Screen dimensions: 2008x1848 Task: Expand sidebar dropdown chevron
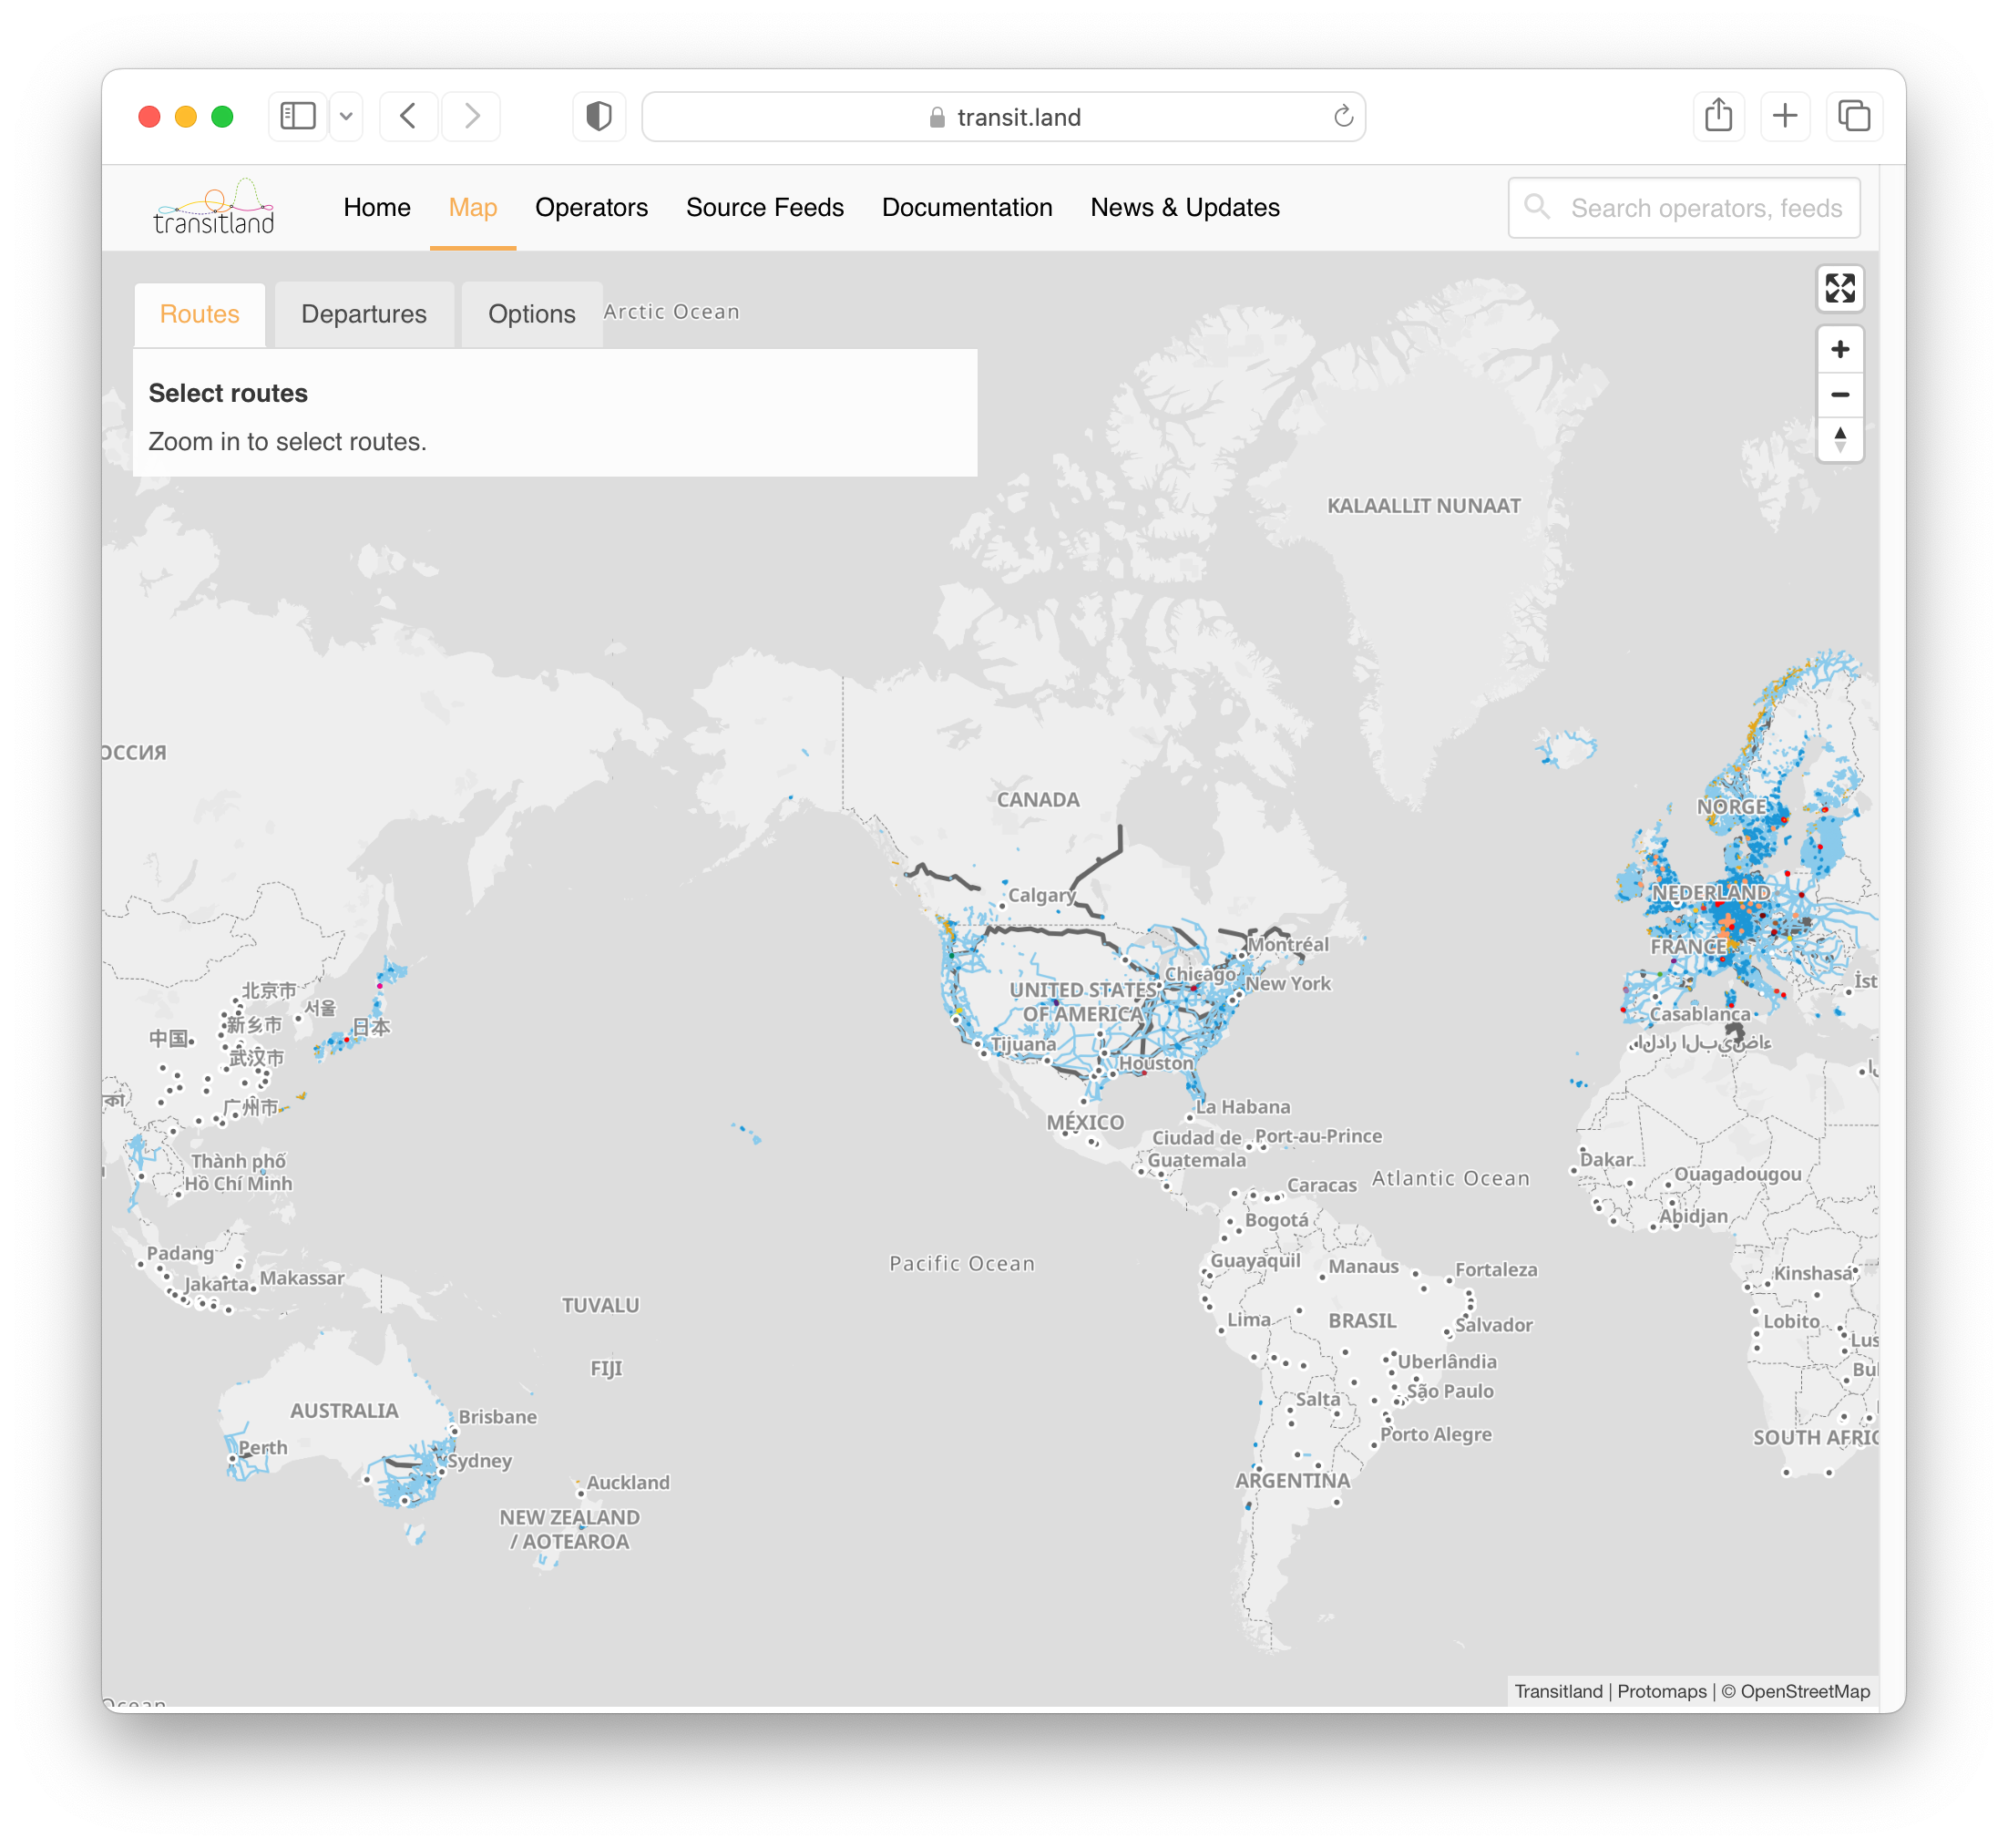click(x=346, y=116)
